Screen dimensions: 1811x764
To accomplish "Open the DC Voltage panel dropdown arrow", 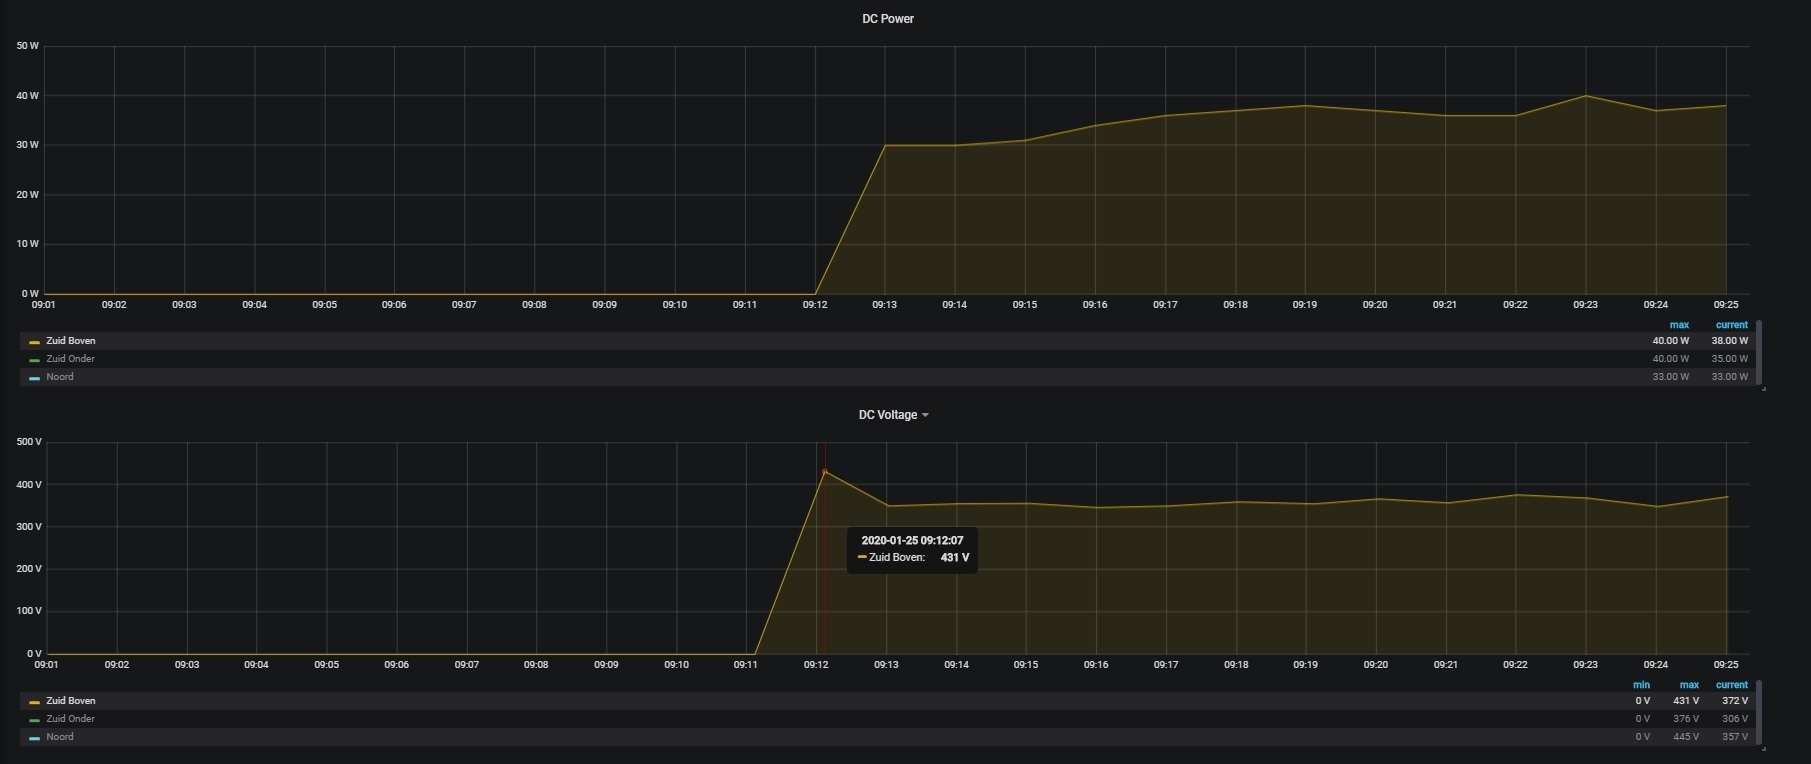I will 925,415.
